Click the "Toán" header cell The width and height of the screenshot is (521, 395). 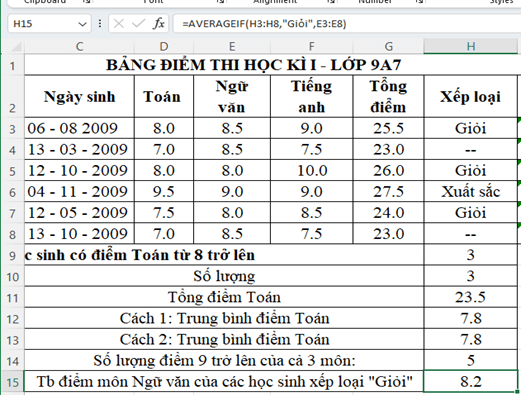pos(164,96)
